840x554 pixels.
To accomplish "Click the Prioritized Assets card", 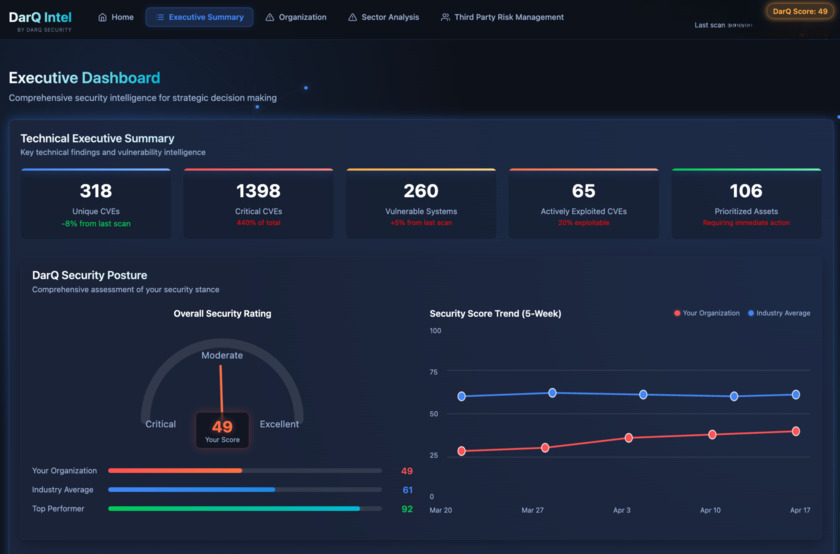I will tap(746, 204).
